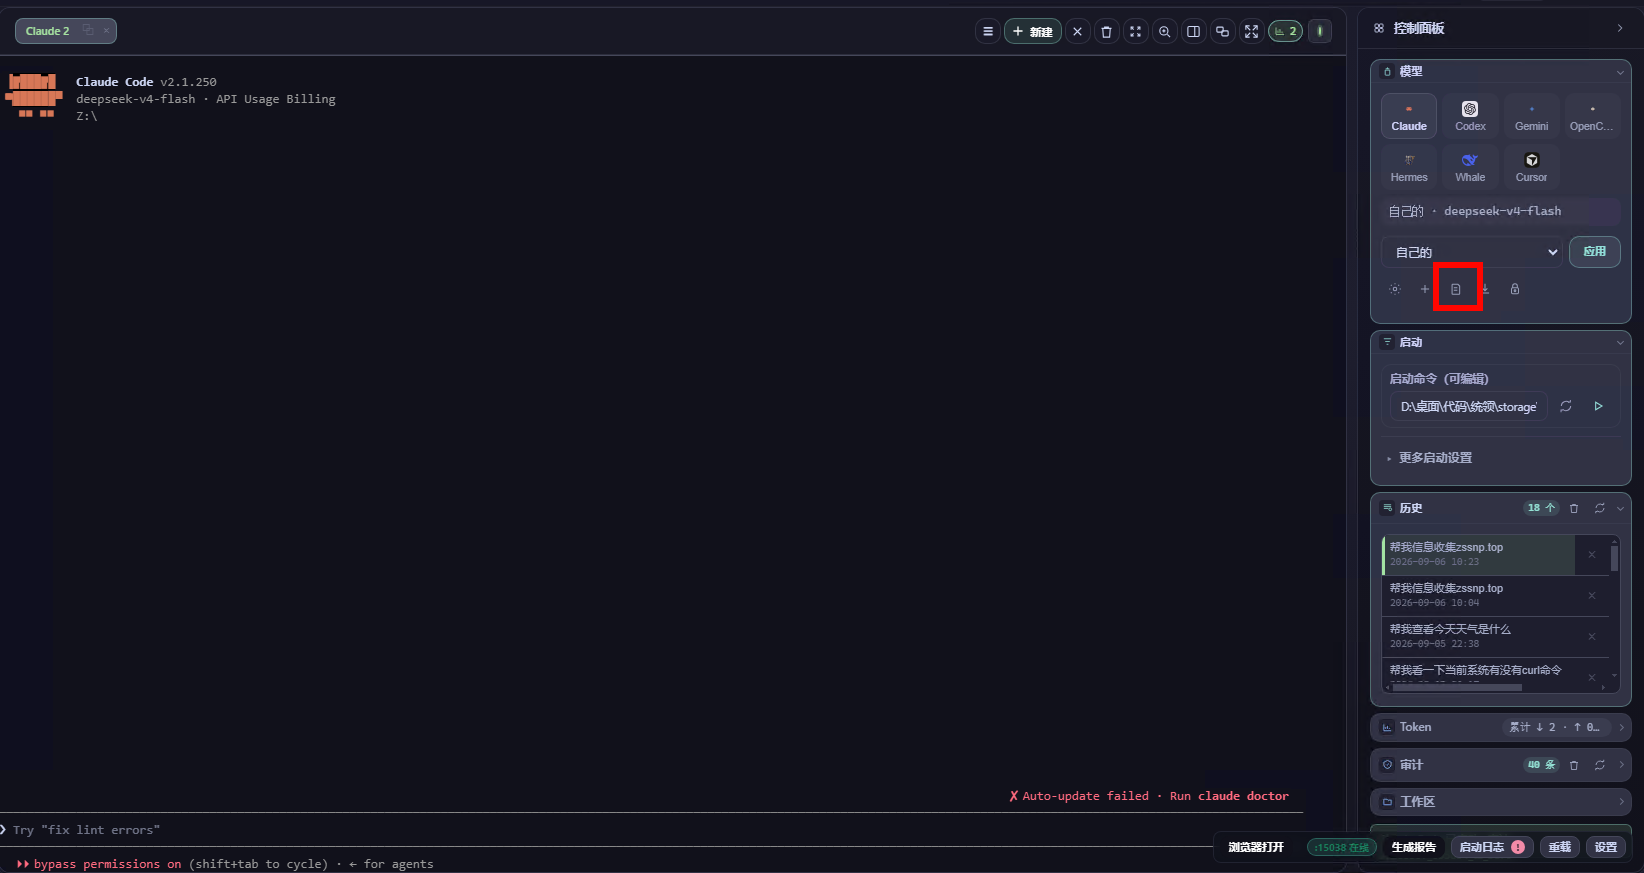Click into the 启动命令 input field
The image size is (1644, 873).
(x=1468, y=407)
